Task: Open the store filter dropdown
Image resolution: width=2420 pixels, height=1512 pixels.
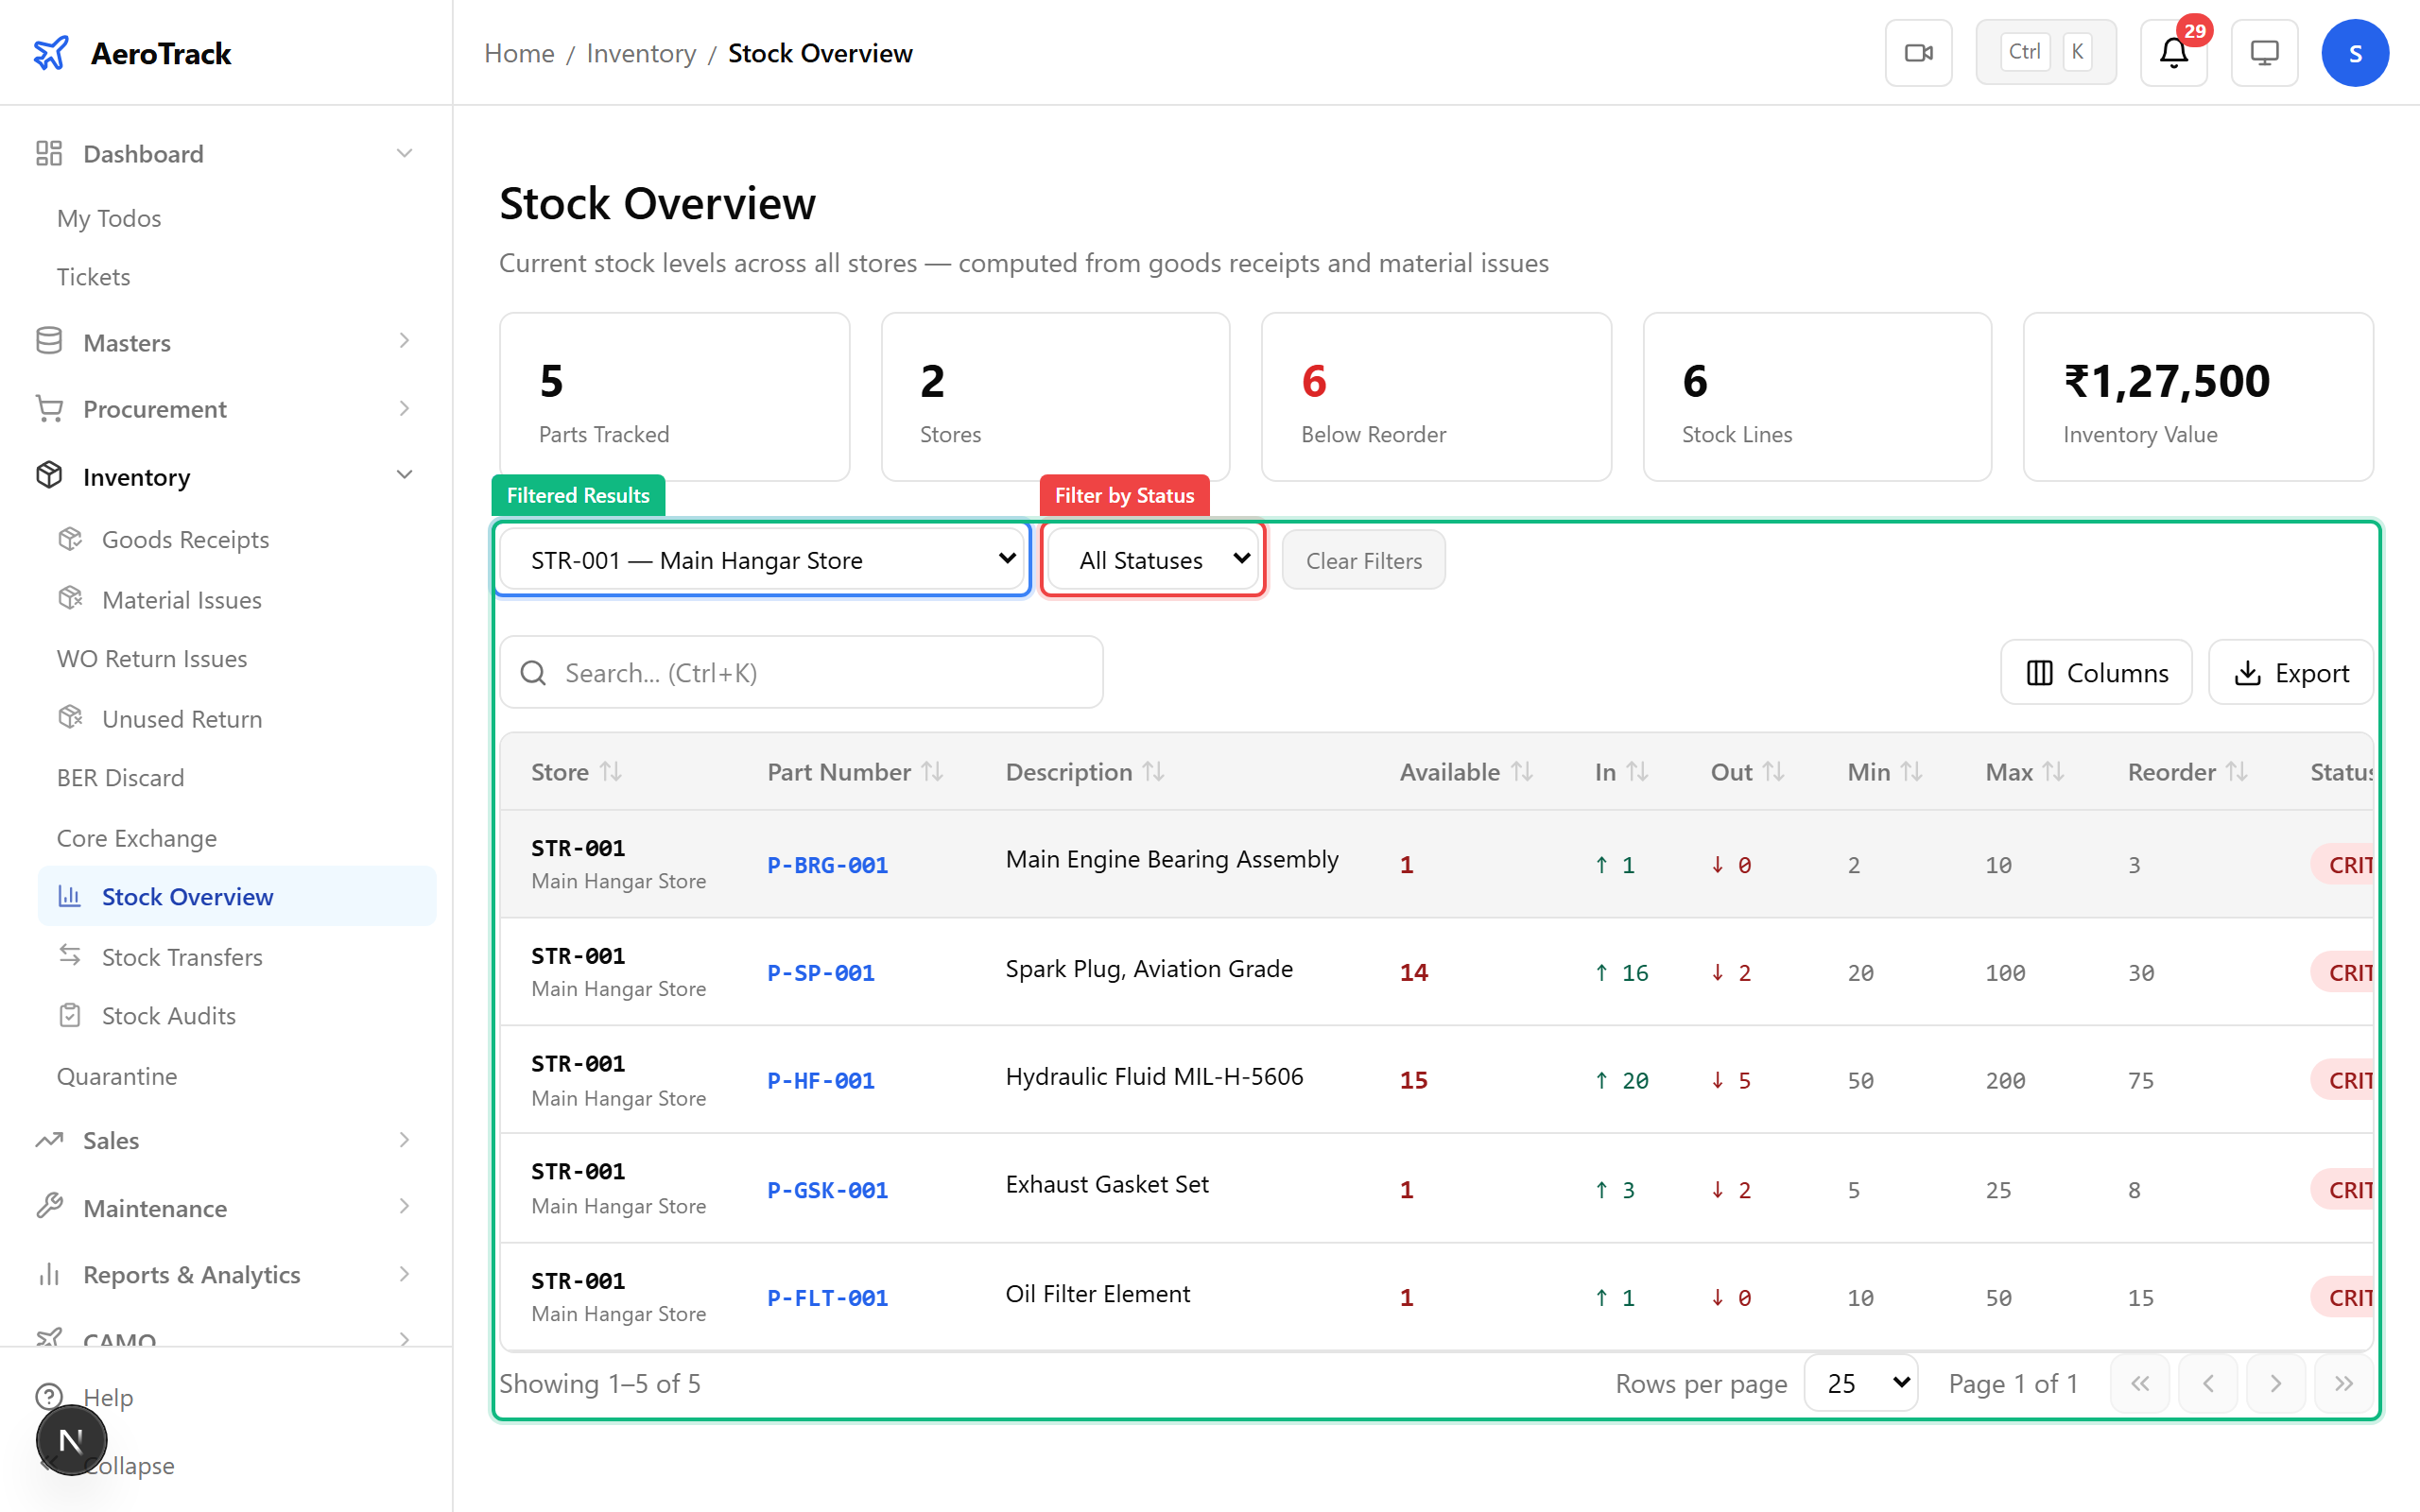Action: [x=762, y=559]
